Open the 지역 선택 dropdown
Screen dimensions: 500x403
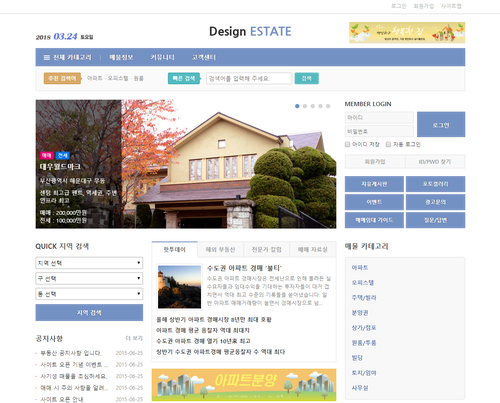(89, 263)
